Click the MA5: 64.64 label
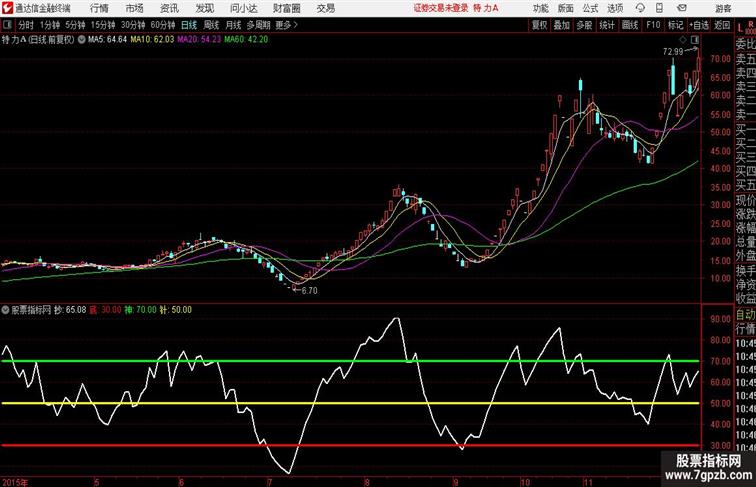Screen dimensions: 756x487 pyautogui.click(x=108, y=40)
